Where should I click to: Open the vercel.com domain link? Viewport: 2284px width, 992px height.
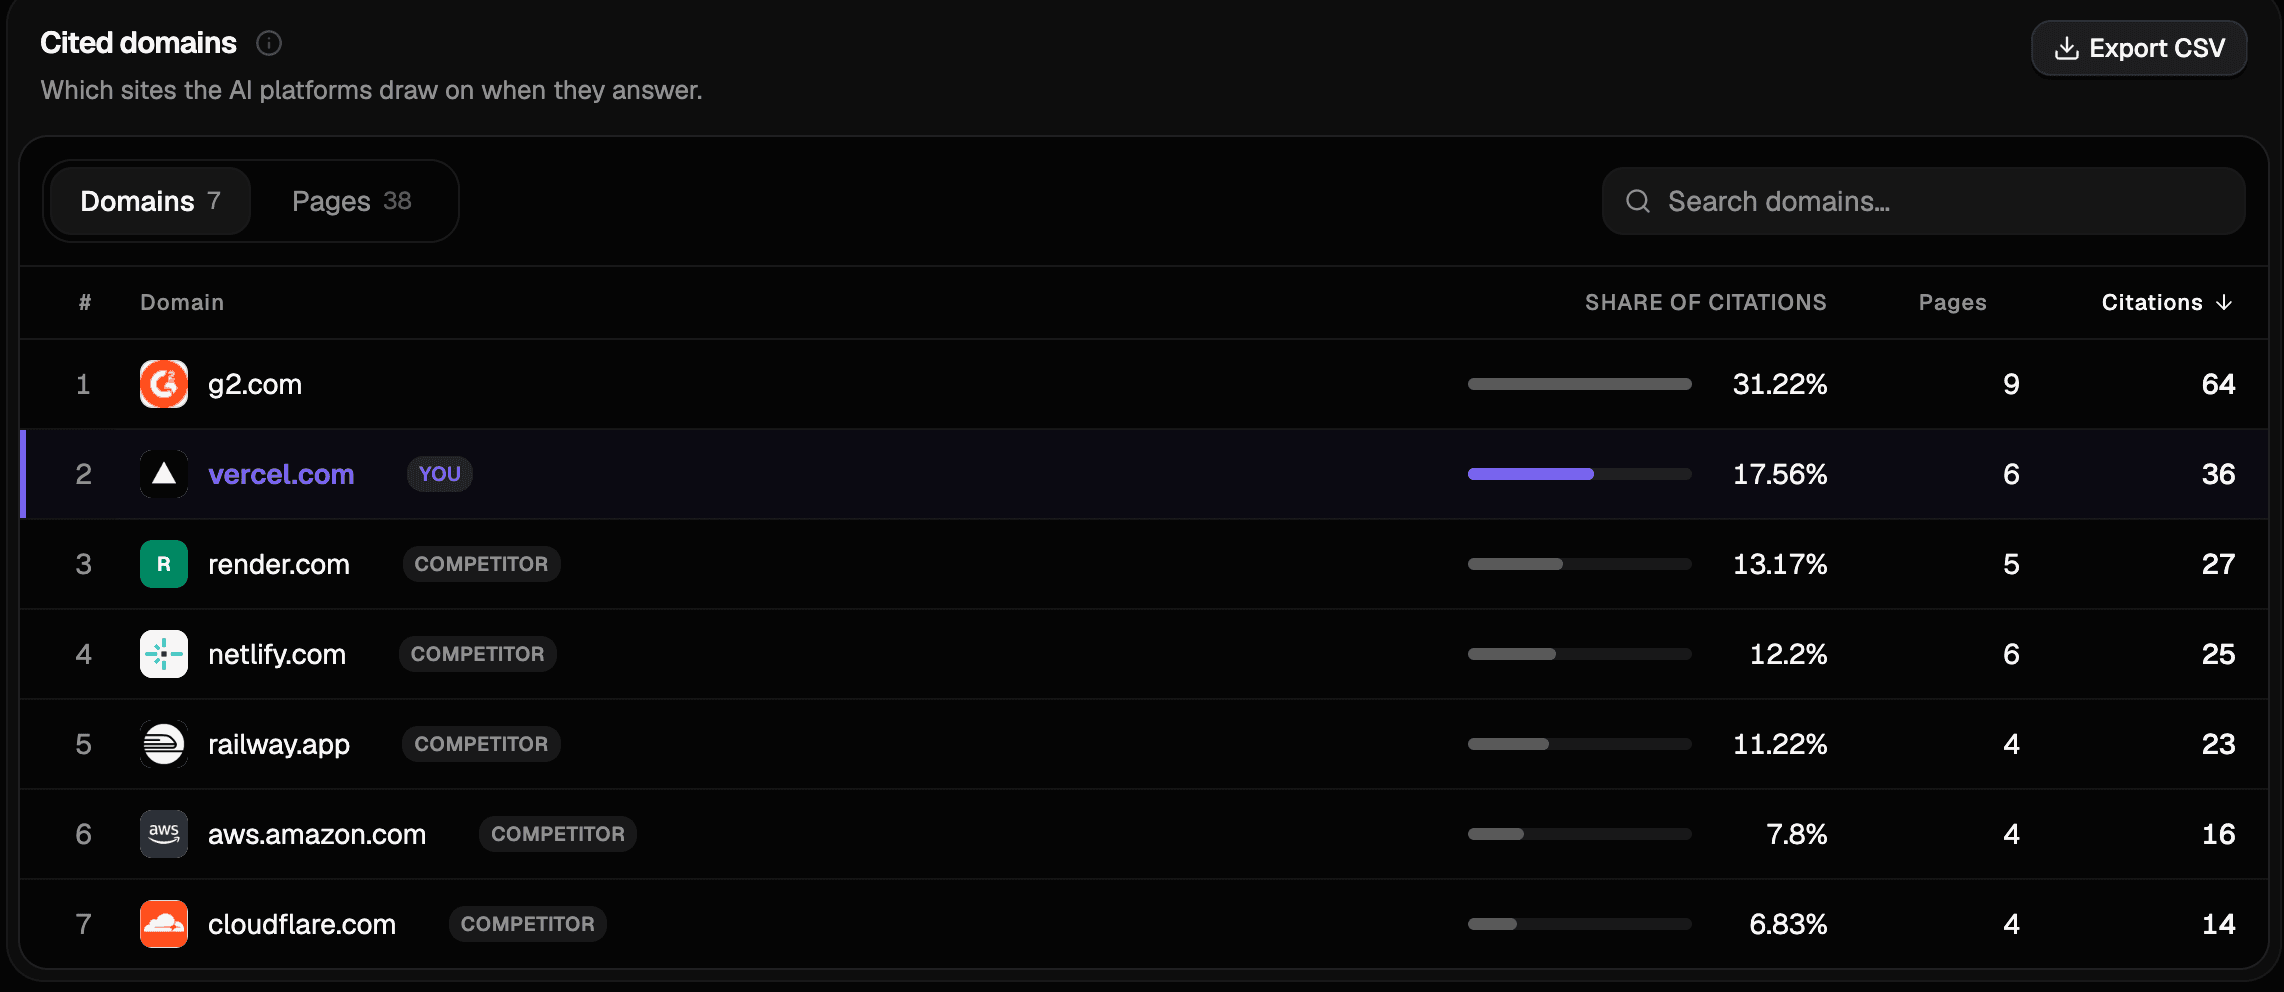click(281, 474)
